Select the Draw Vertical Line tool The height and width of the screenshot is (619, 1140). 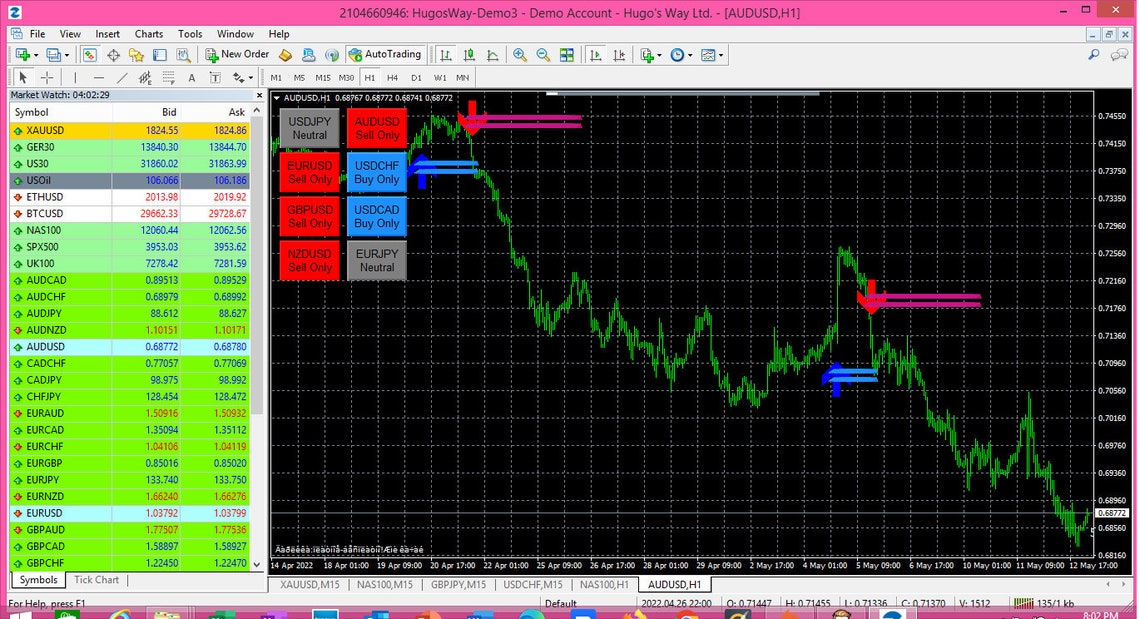coord(75,78)
